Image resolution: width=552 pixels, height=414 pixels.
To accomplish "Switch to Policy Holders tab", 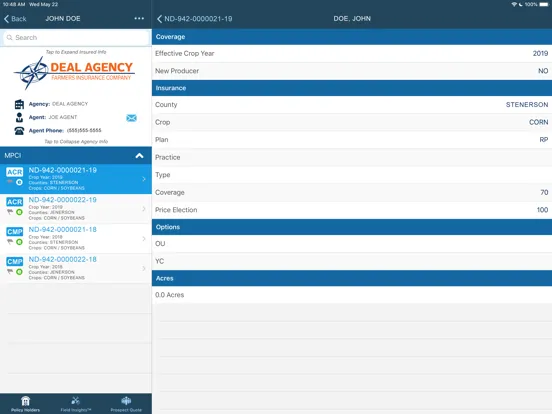I will pos(25,404).
